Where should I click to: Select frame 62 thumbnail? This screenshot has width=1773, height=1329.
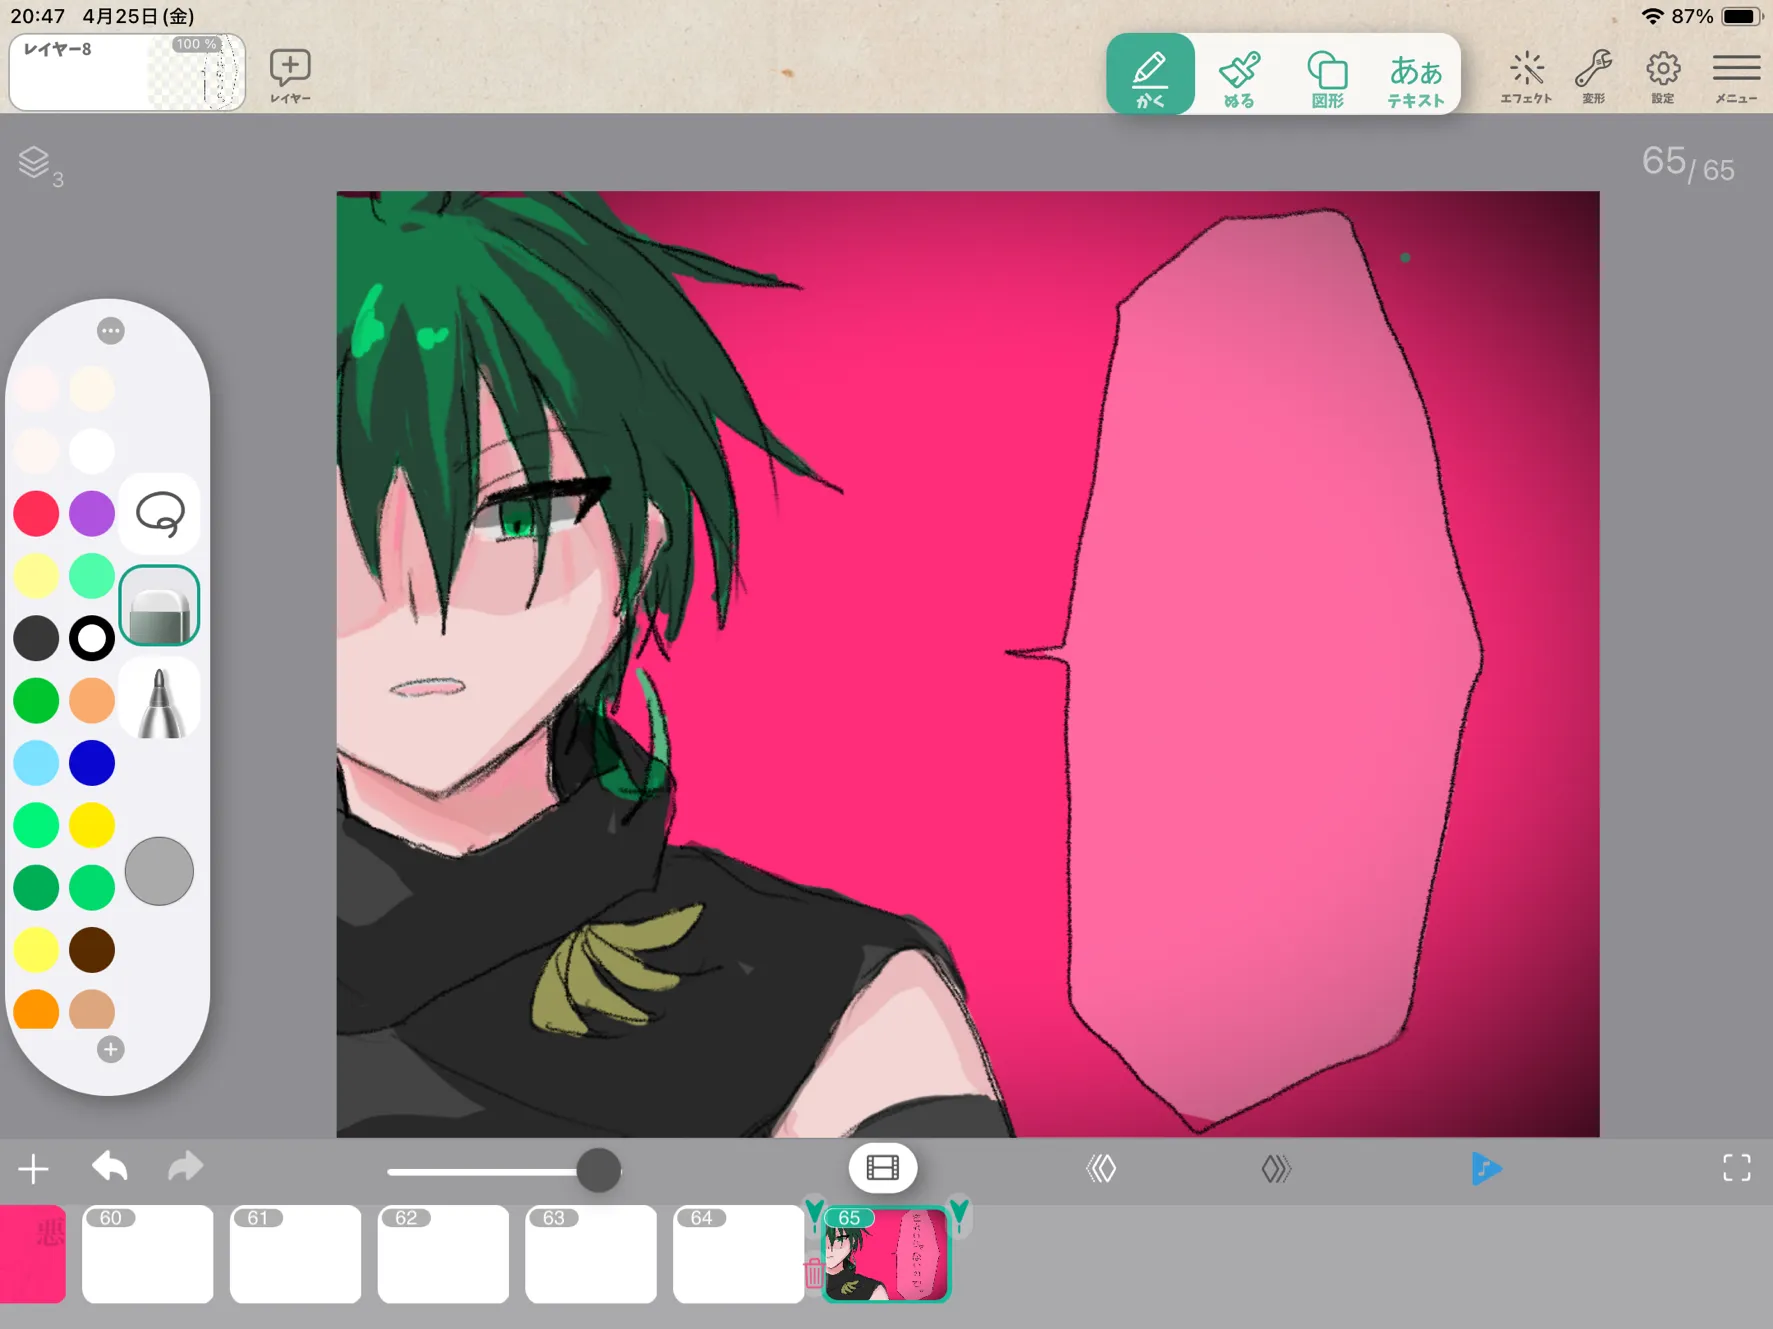point(443,1254)
